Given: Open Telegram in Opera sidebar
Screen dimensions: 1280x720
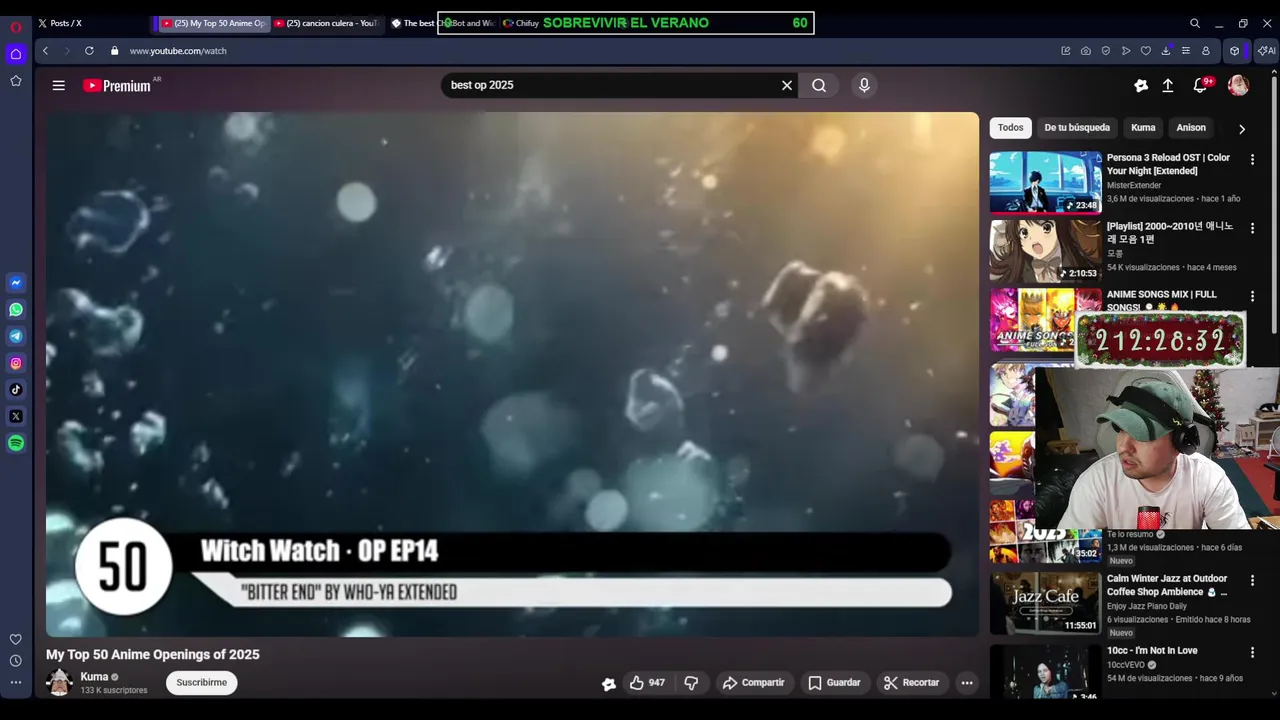Looking at the screenshot, I should (16, 336).
